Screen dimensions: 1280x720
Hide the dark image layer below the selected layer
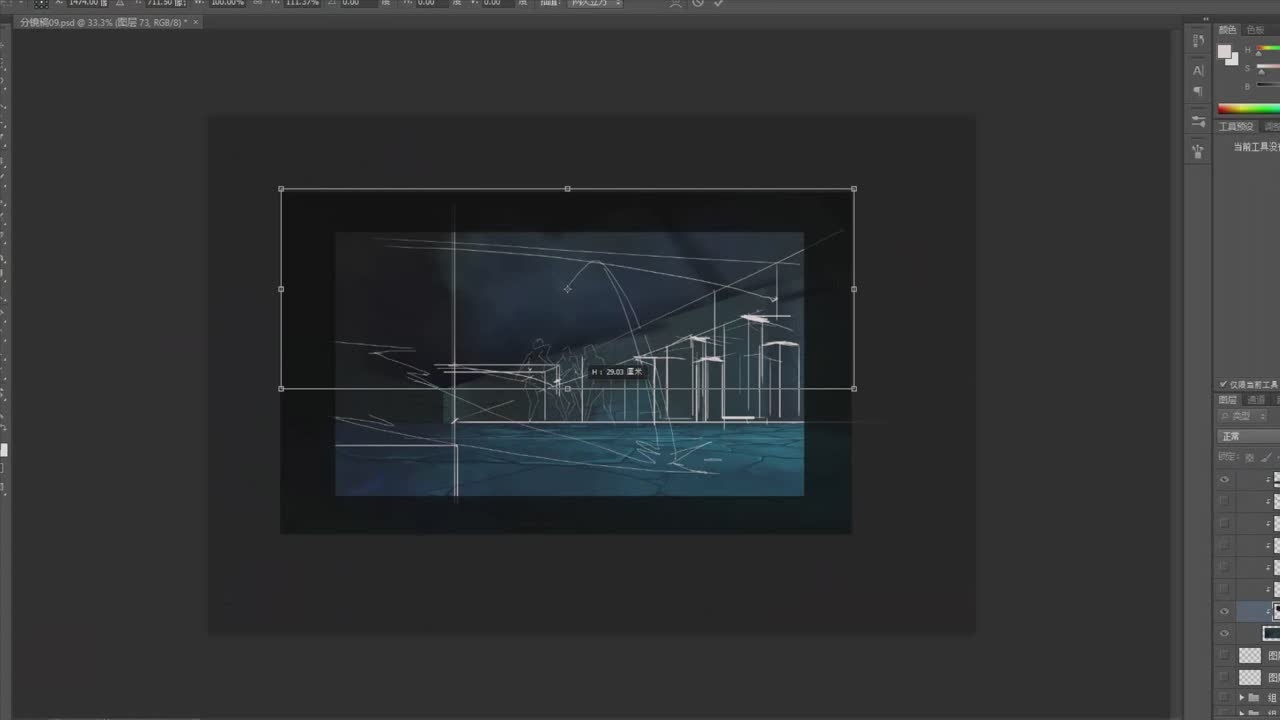coord(1224,633)
